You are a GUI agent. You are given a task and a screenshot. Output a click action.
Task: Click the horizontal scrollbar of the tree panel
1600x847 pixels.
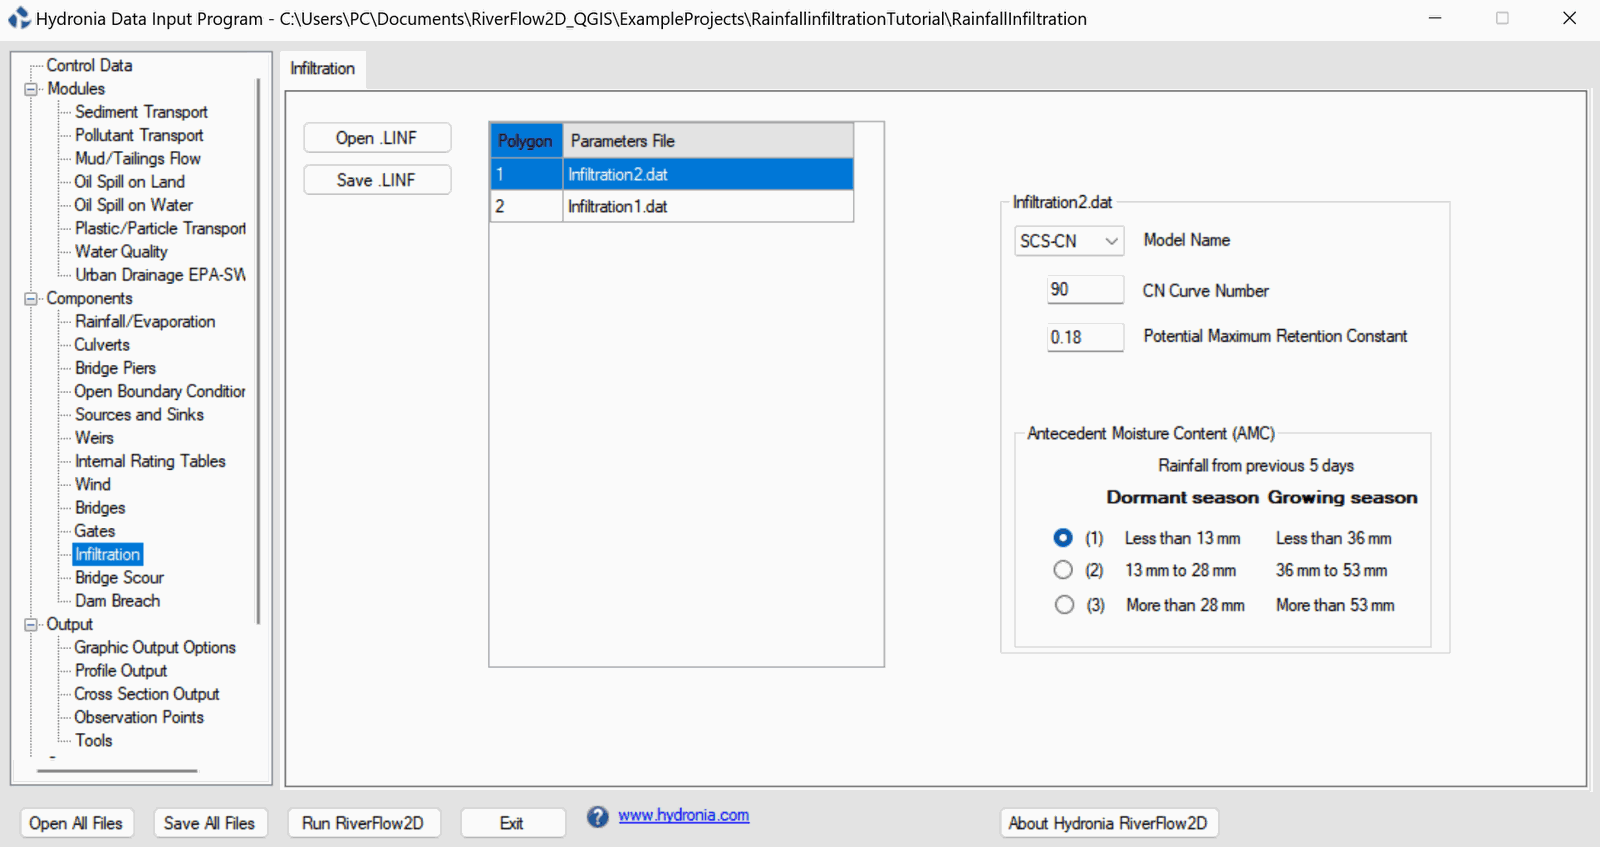point(117,771)
